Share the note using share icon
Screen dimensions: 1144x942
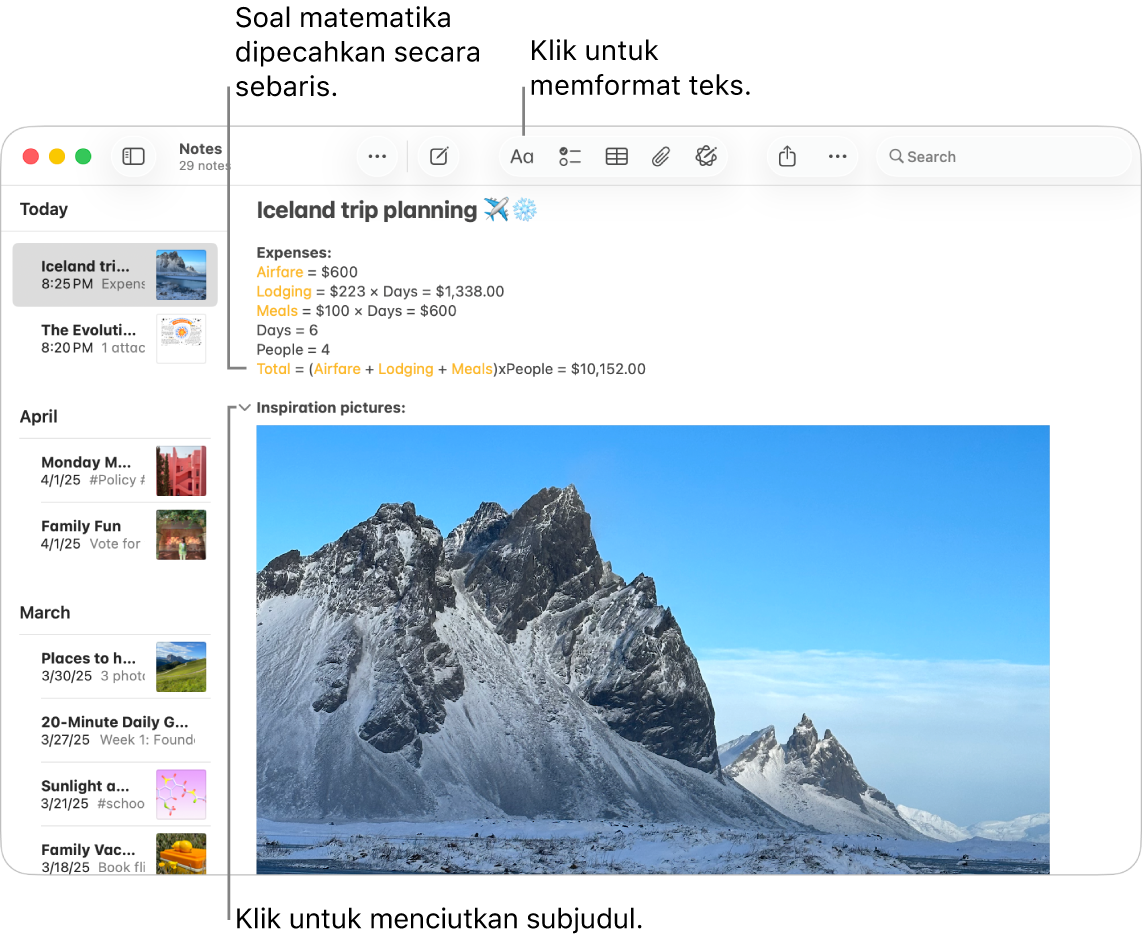pos(787,156)
